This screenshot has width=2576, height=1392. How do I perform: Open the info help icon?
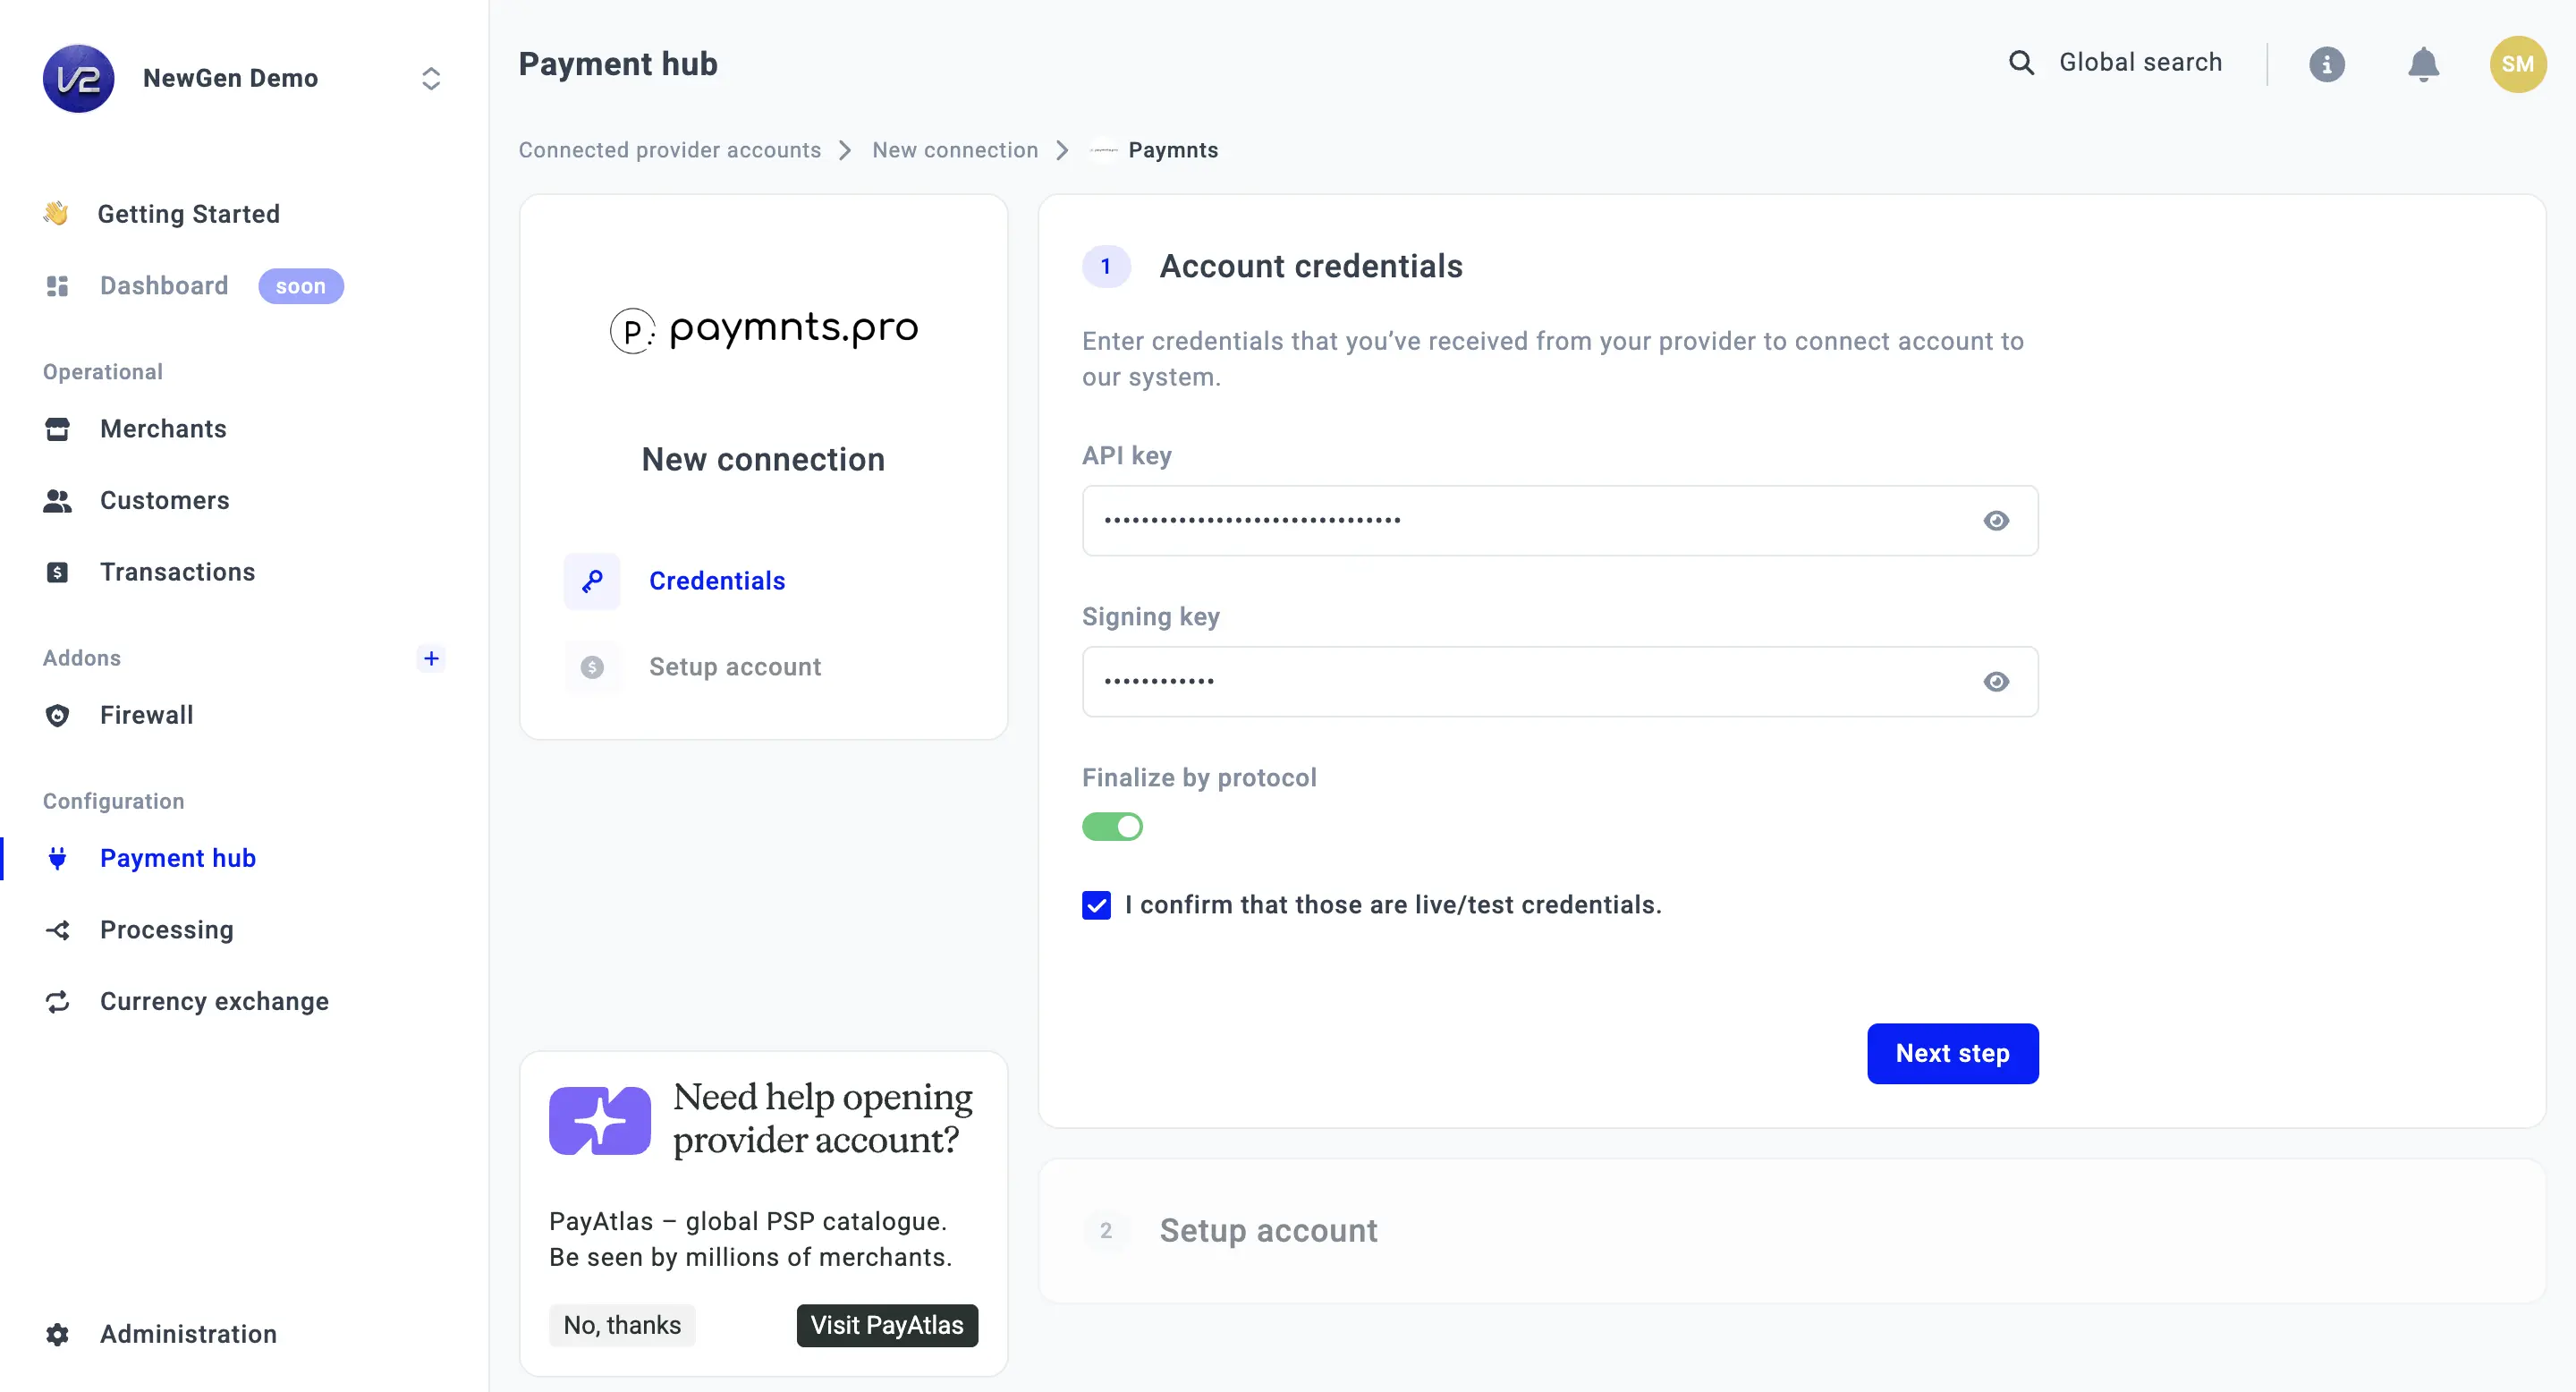coord(2326,64)
